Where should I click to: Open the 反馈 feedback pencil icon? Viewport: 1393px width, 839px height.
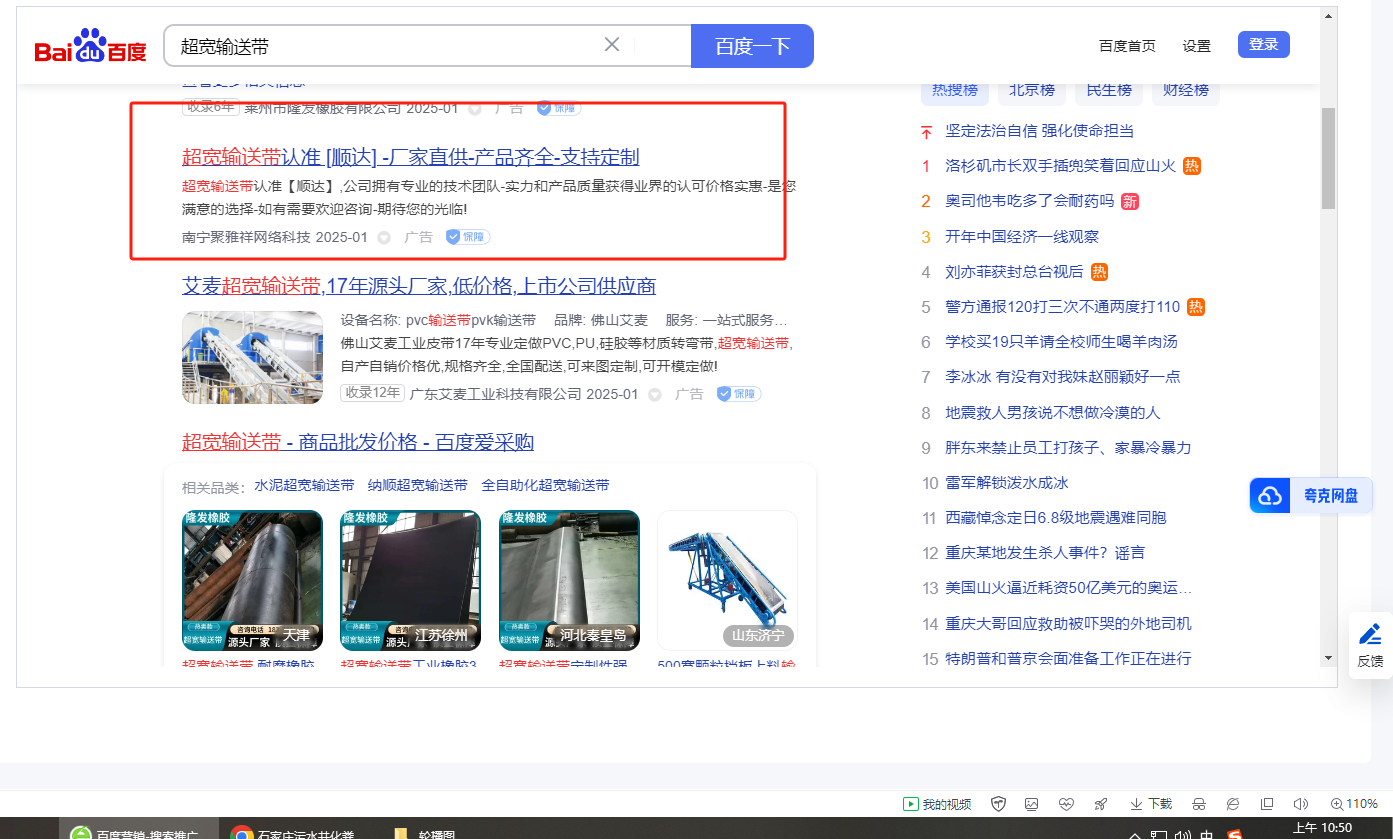[x=1370, y=644]
